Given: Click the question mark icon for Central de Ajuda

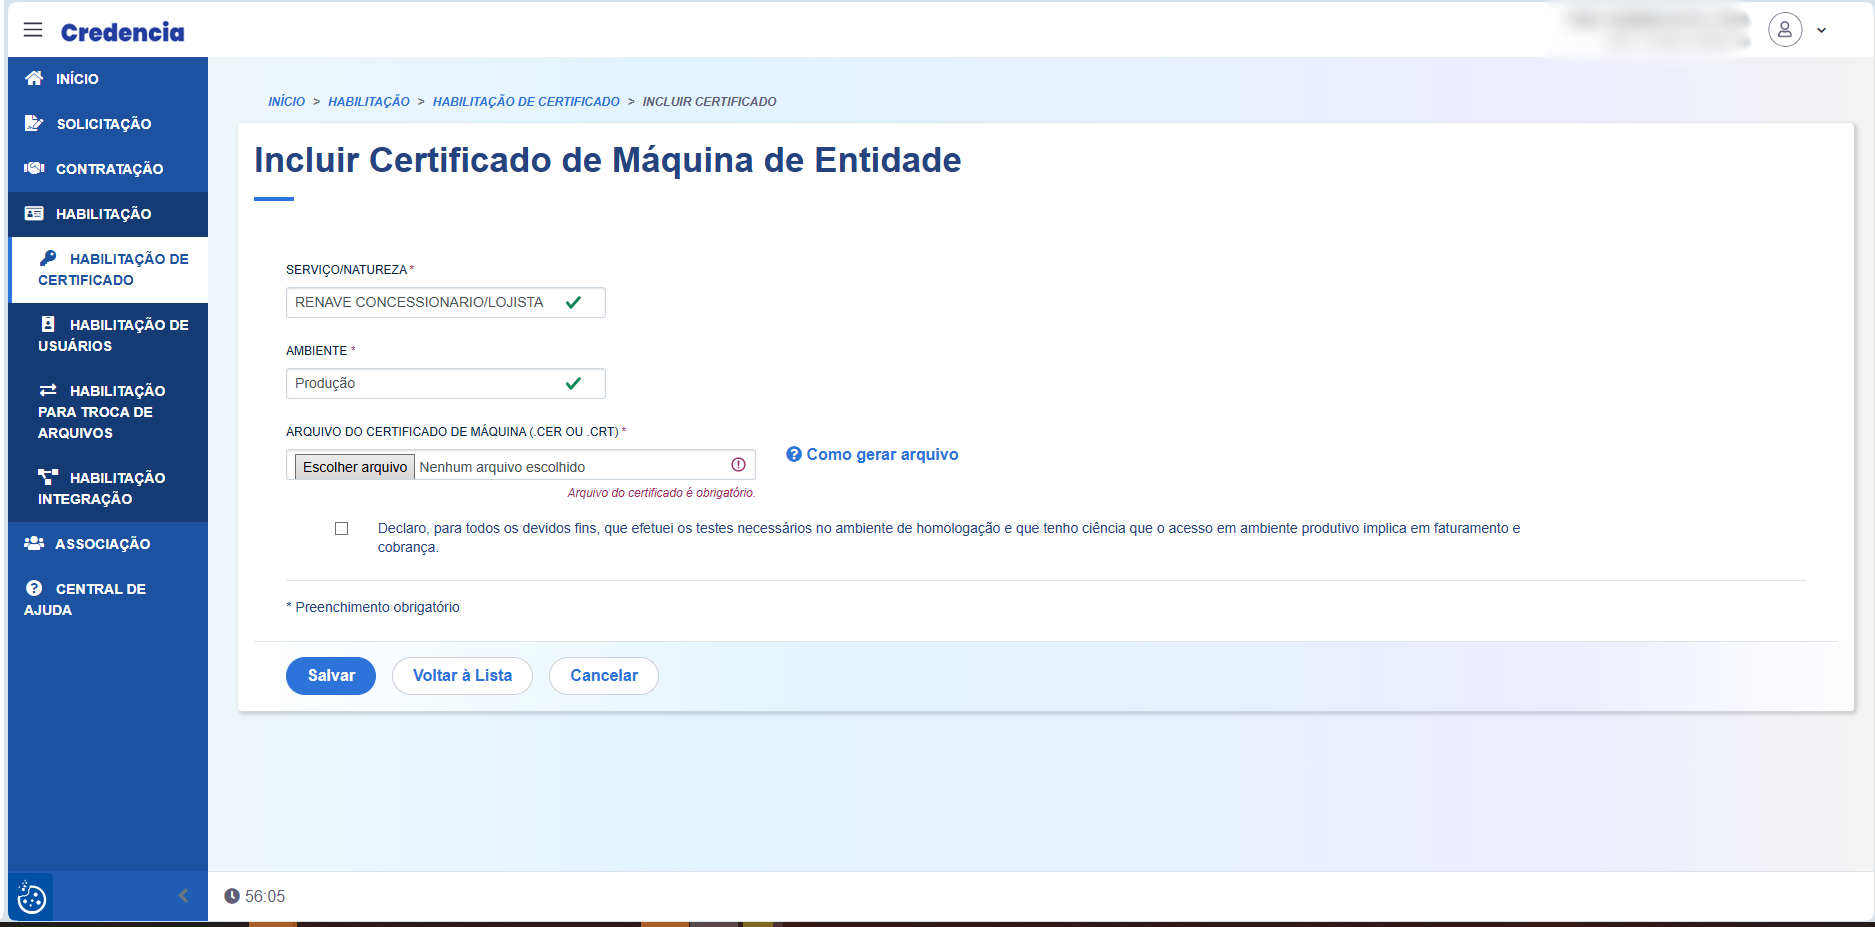Looking at the screenshot, I should coord(34,588).
